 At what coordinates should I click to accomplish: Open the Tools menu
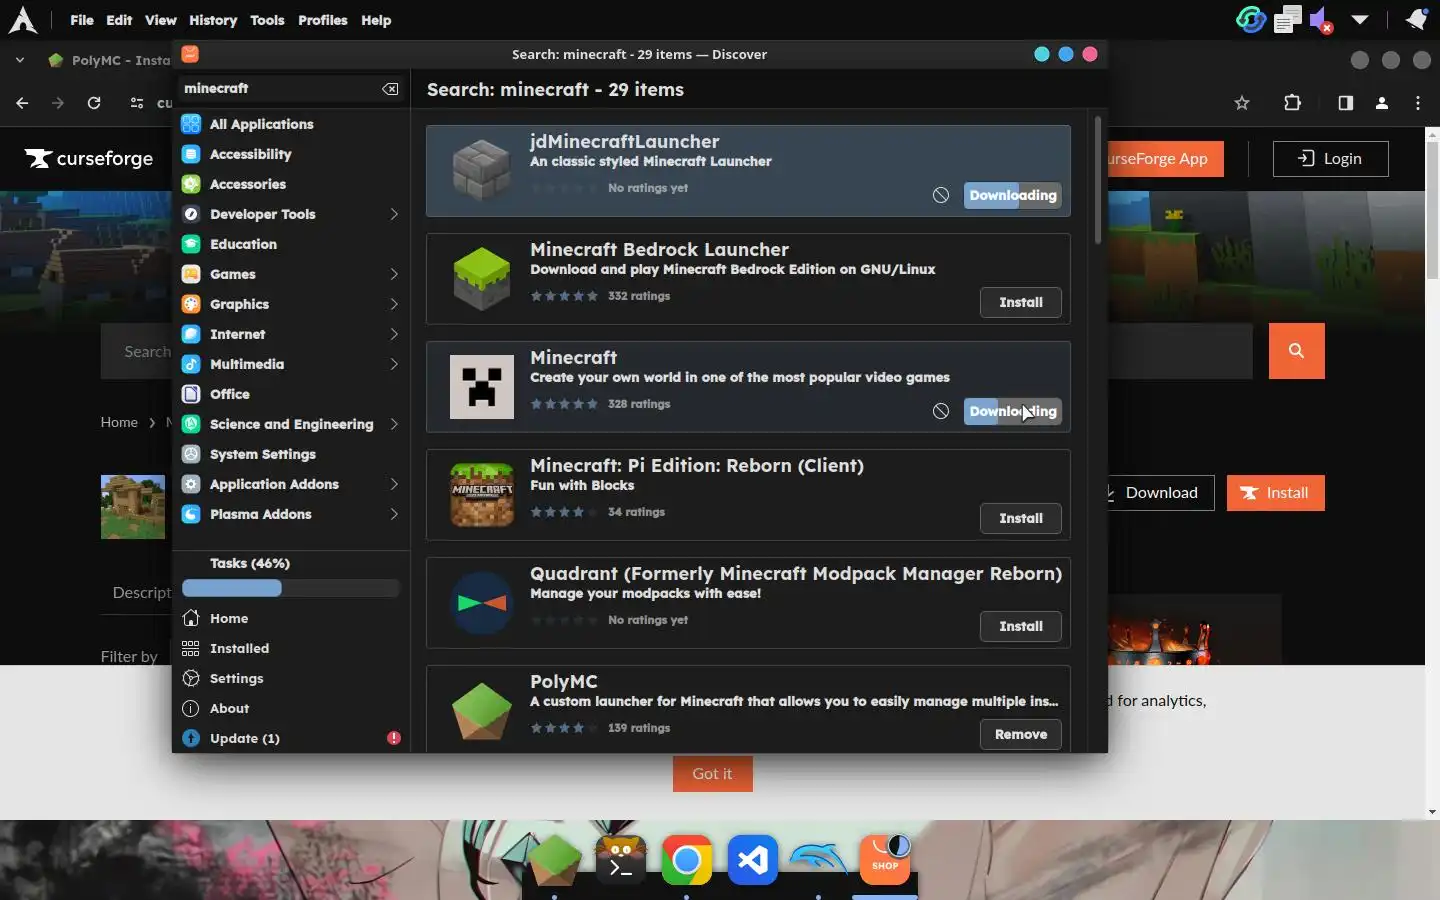tap(267, 20)
